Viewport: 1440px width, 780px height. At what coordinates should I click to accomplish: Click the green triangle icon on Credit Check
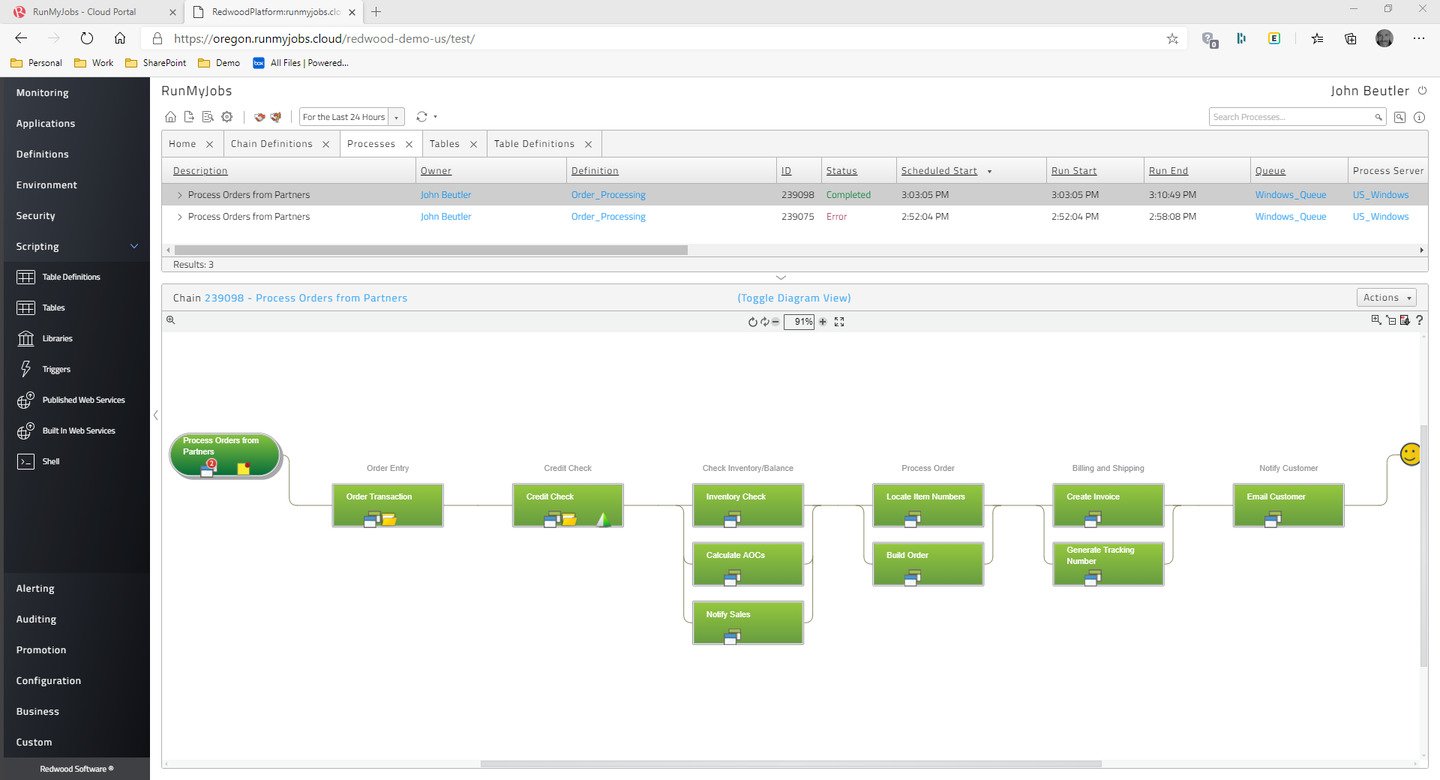point(602,519)
